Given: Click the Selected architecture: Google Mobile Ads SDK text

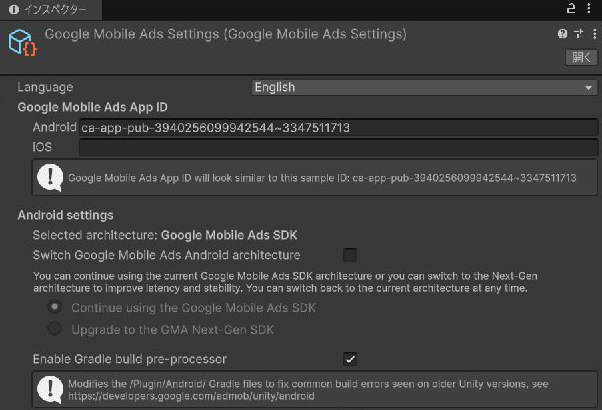Looking at the screenshot, I should (x=165, y=235).
